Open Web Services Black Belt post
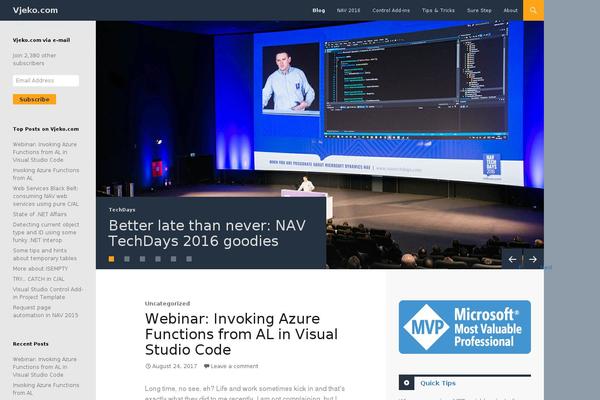The image size is (600, 400). pos(46,196)
